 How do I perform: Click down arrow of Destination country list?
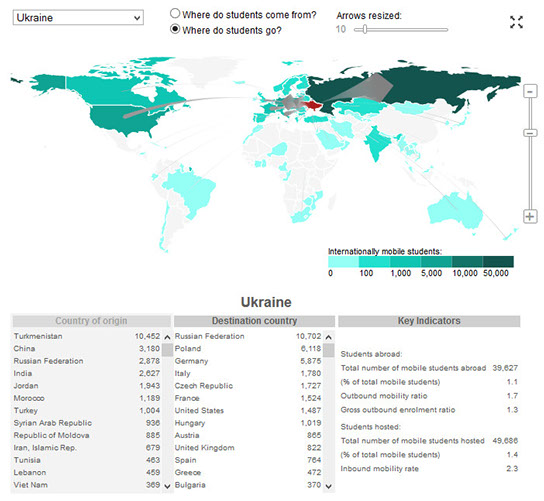tap(329, 486)
